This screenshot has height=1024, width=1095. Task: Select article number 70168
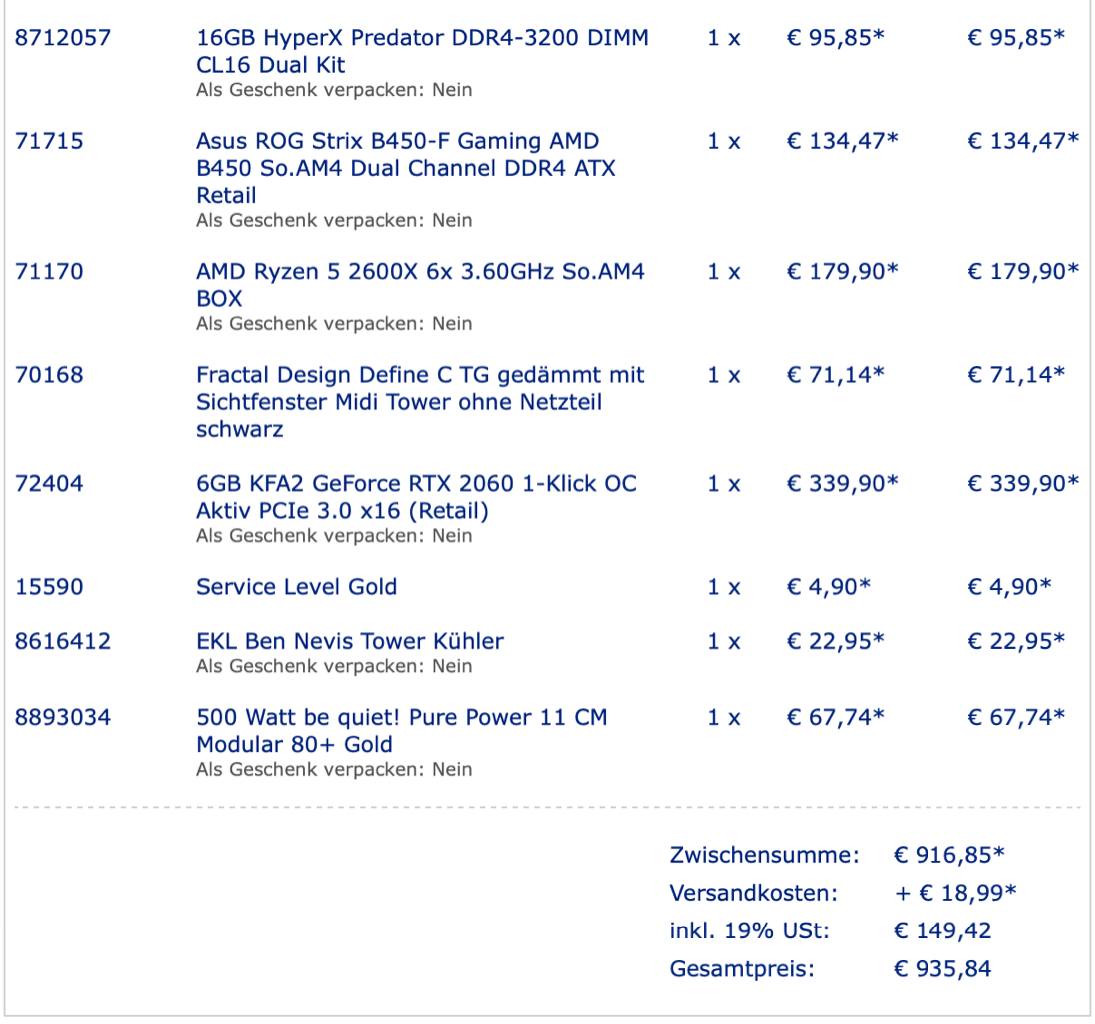pyautogui.click(x=49, y=375)
